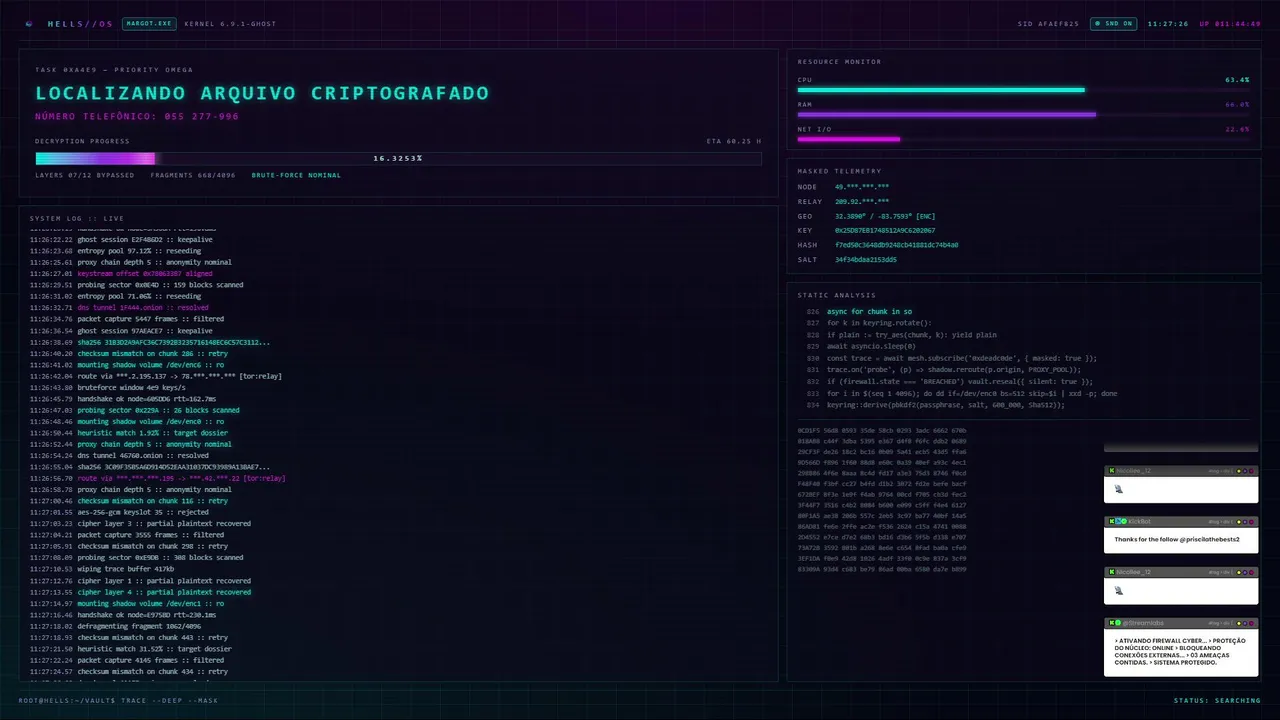This screenshot has height=720, width=1280.
Task: Click 'SID AFAEF825' session id
Action: click(1048, 23)
